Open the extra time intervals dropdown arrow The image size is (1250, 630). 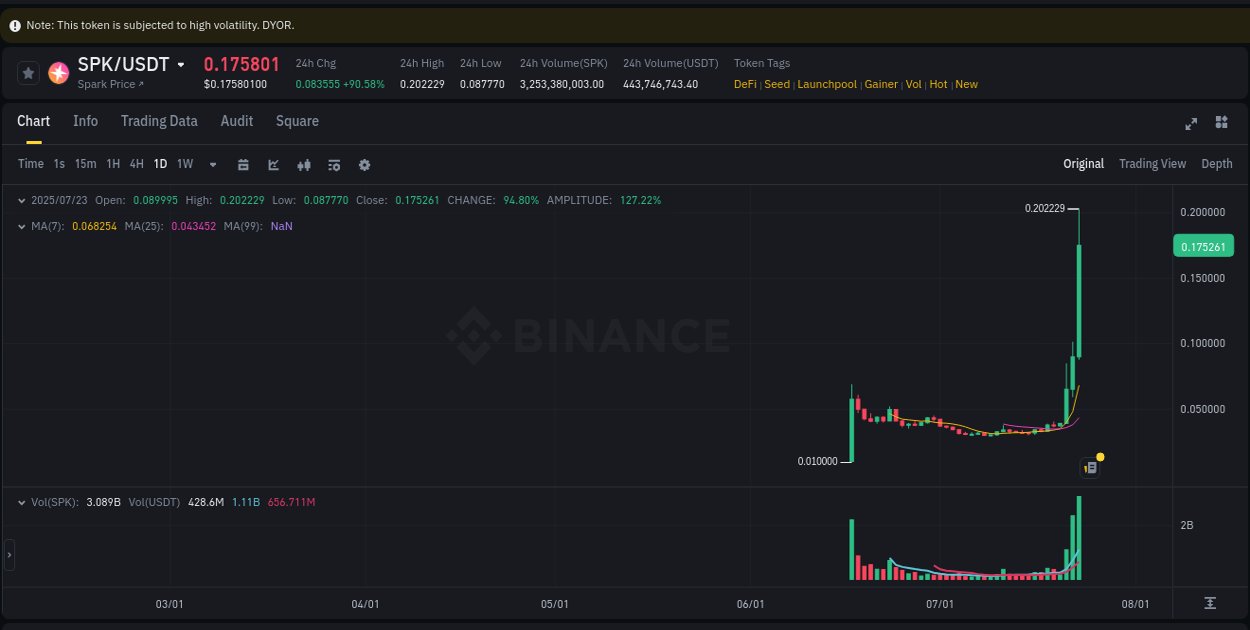(212, 164)
